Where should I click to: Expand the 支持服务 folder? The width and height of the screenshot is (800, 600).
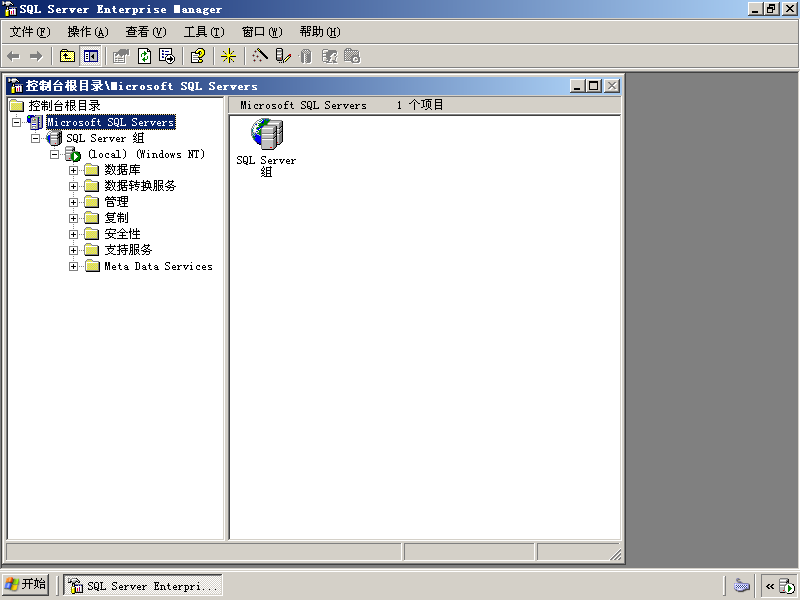[x=73, y=251]
